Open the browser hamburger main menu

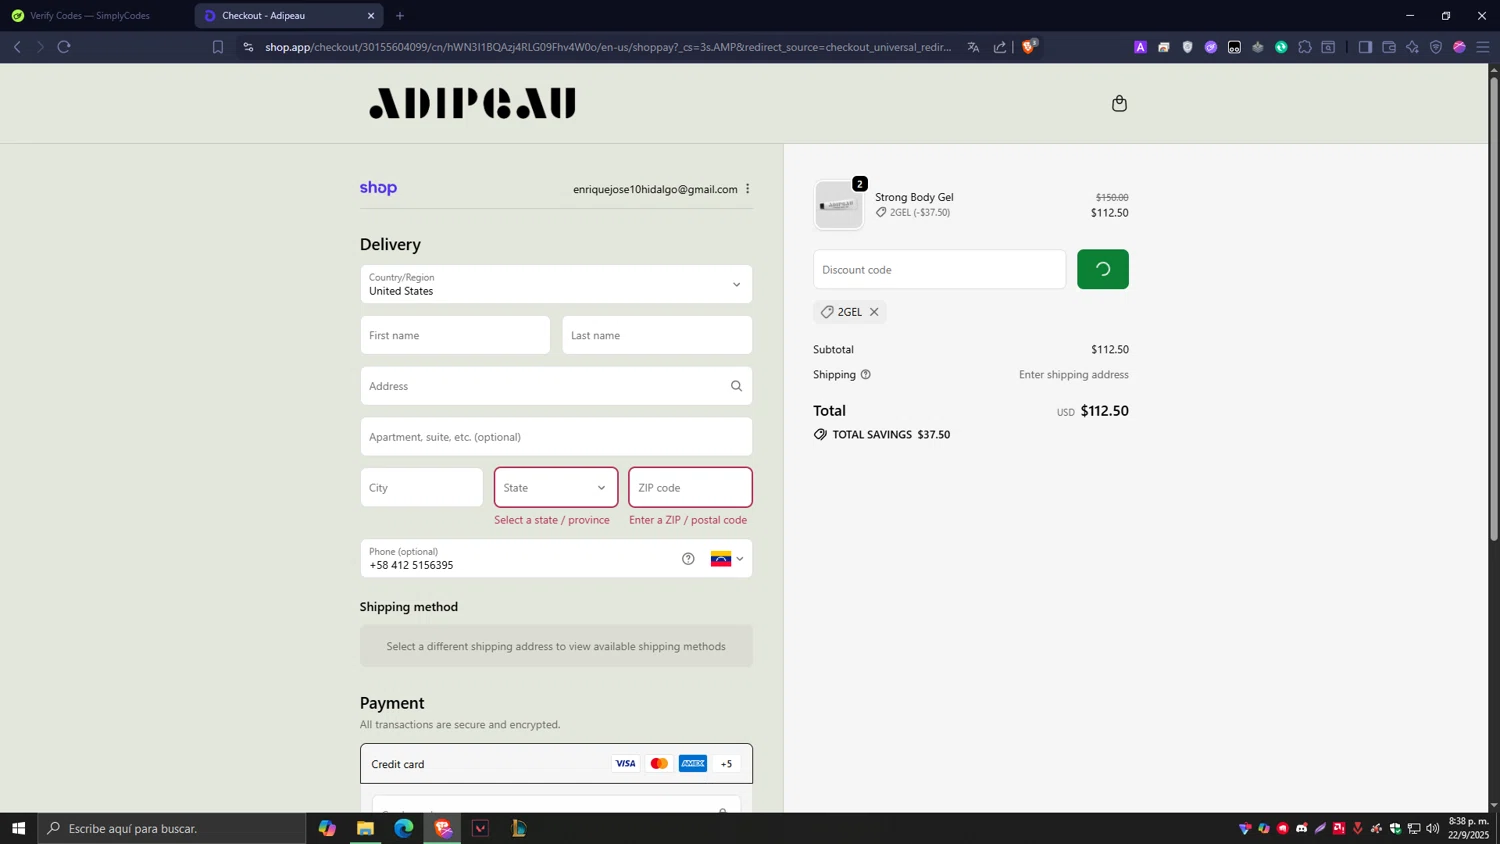(x=1483, y=47)
